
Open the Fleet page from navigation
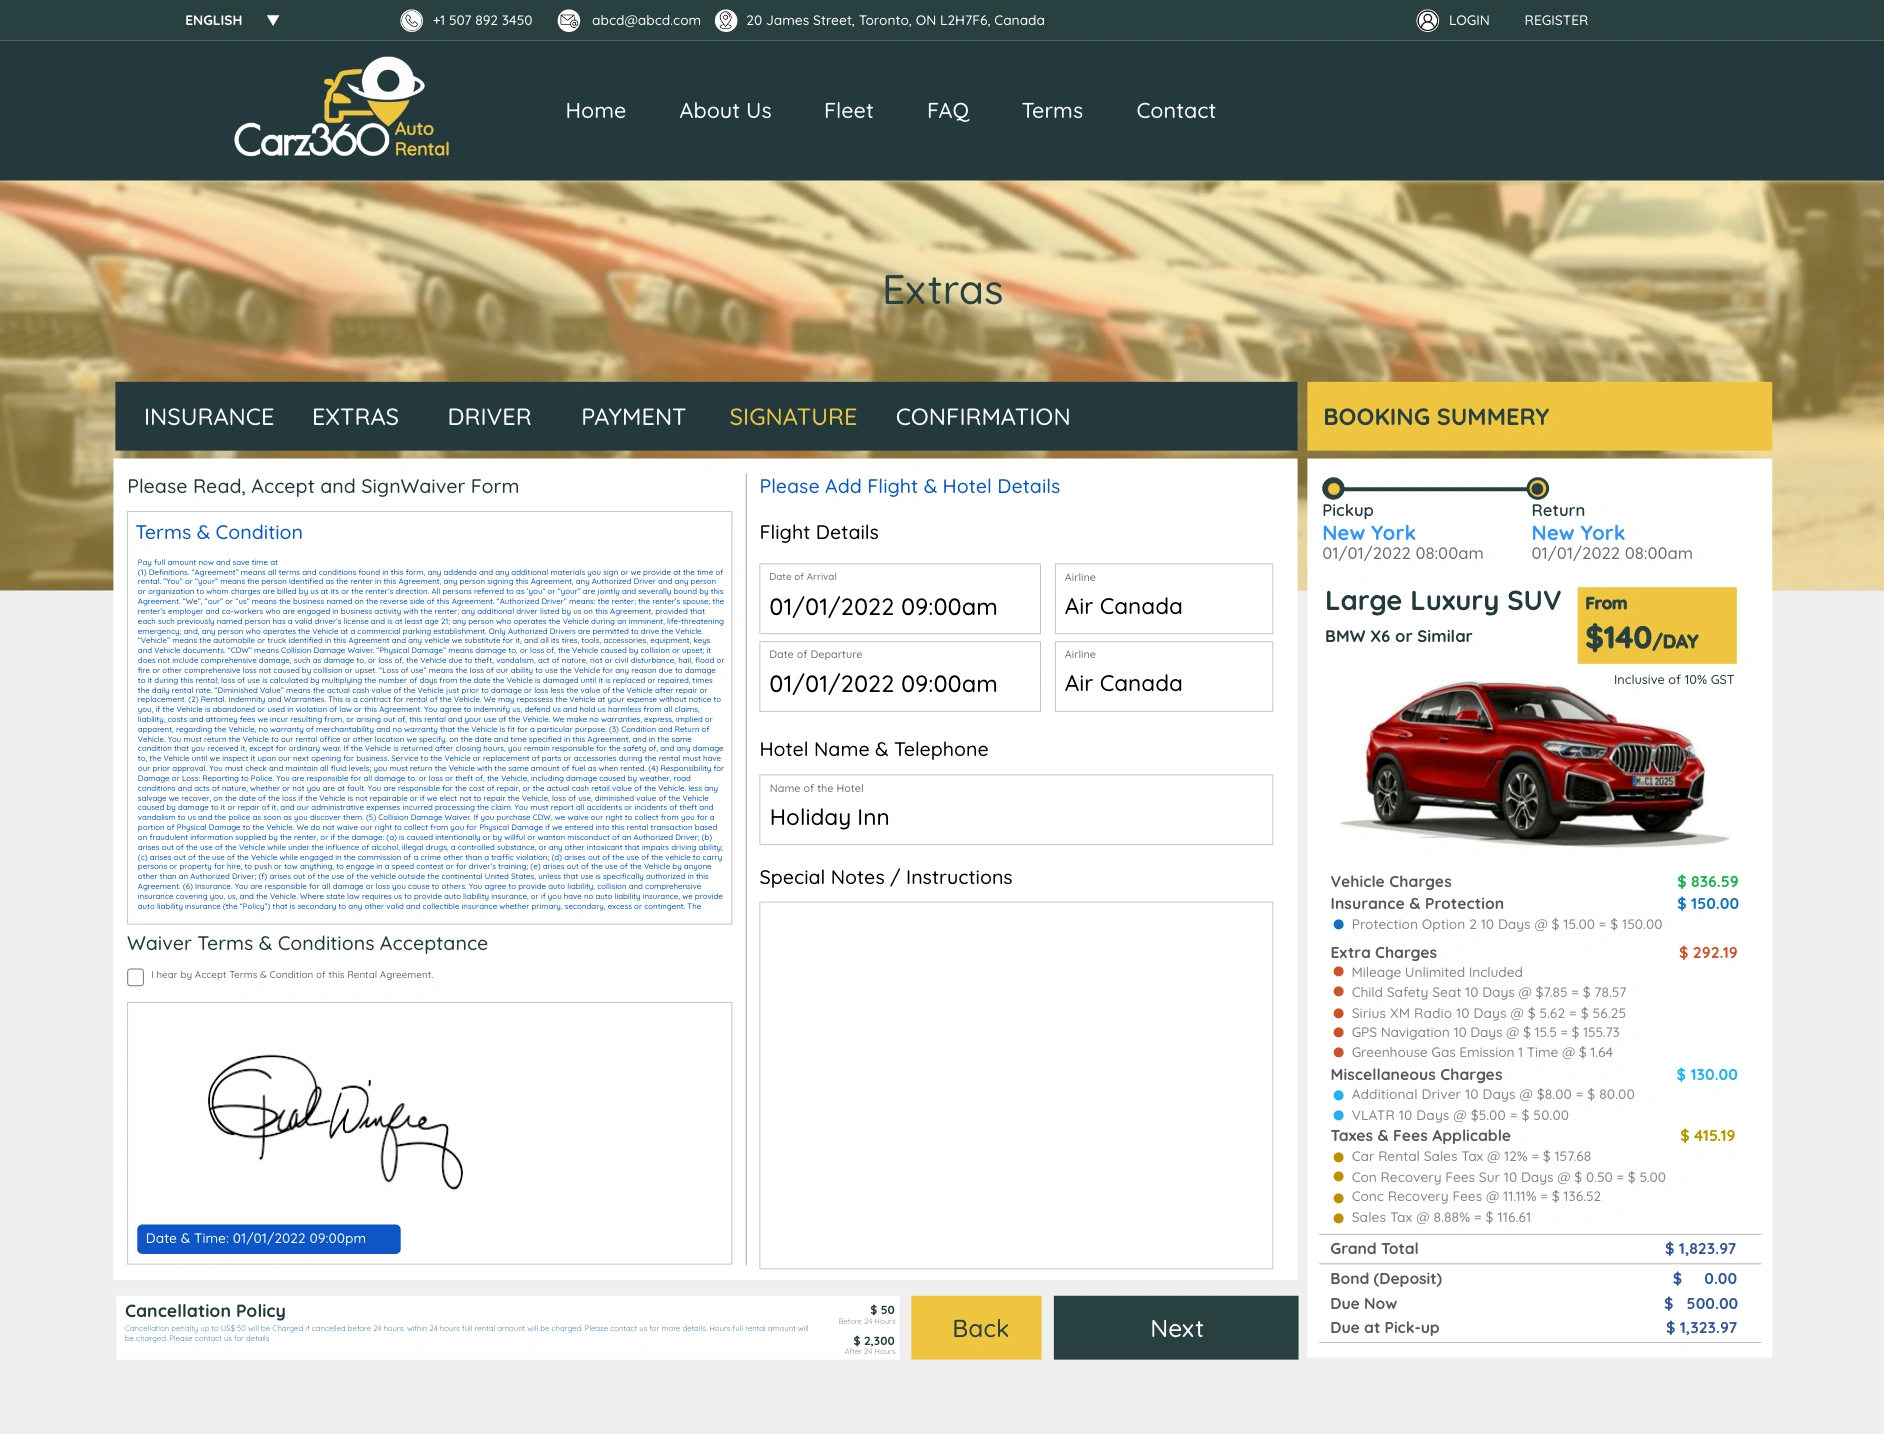[848, 110]
